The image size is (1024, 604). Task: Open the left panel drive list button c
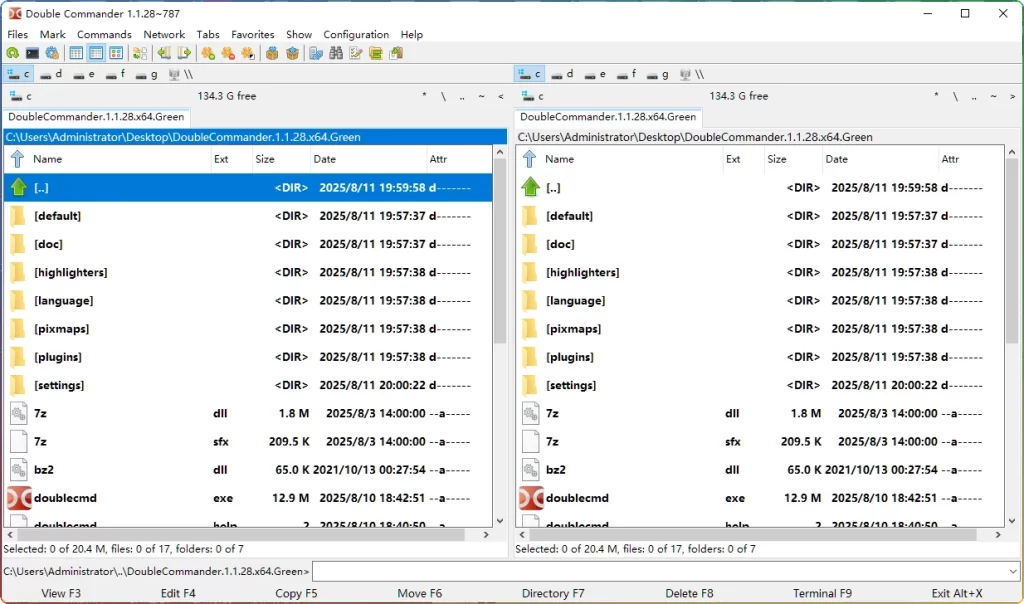(x=20, y=96)
